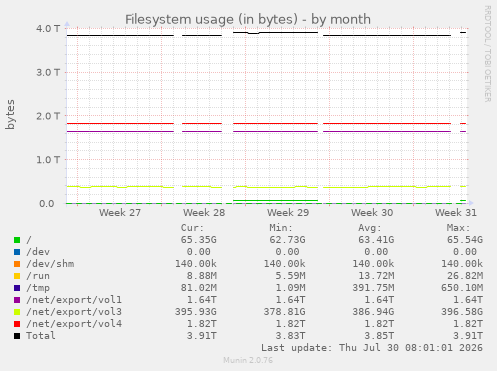Click the Avg: column header

click(x=370, y=228)
